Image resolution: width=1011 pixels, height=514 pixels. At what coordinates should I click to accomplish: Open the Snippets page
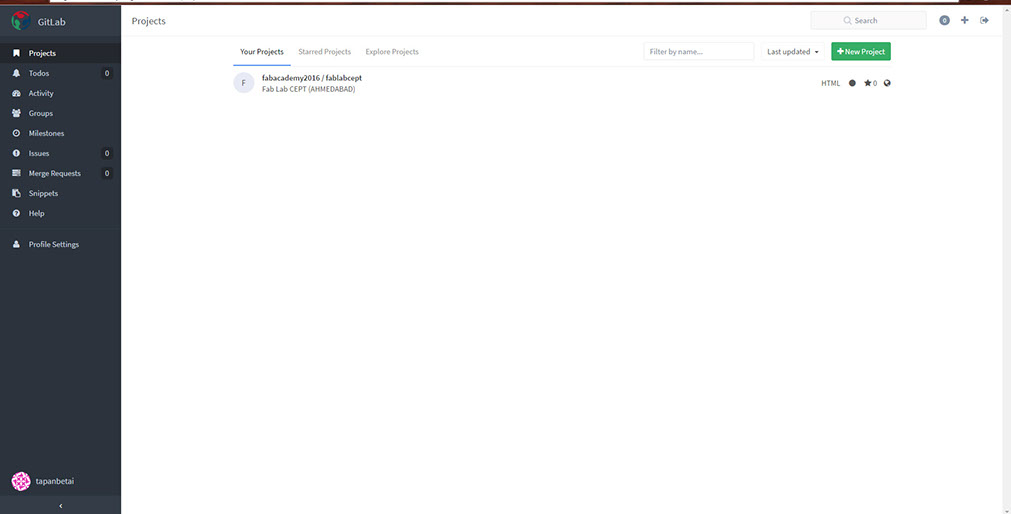[x=60, y=193]
